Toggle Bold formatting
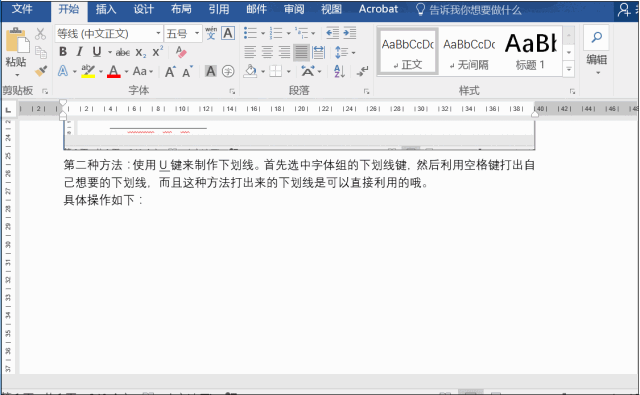Image resolution: width=640 pixels, height=395 pixels. 63,51
